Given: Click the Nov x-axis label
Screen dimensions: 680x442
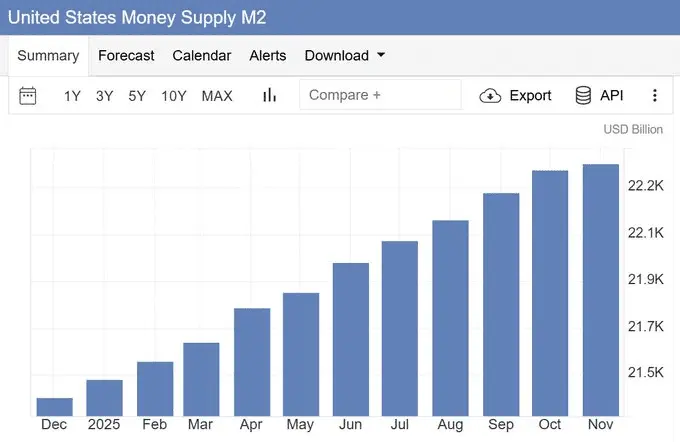Looking at the screenshot, I should 601,424.
